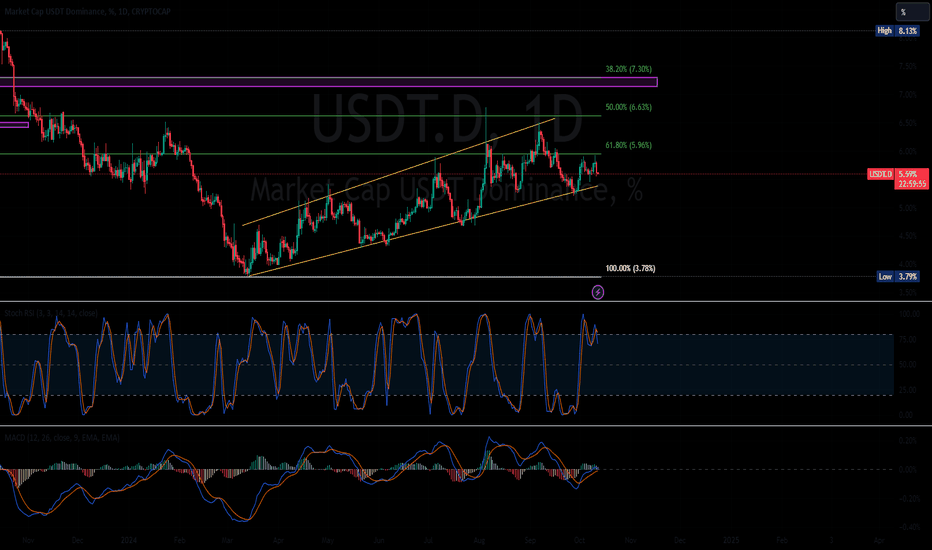Click the 50.00 Stoch RSI scale value

907,364
